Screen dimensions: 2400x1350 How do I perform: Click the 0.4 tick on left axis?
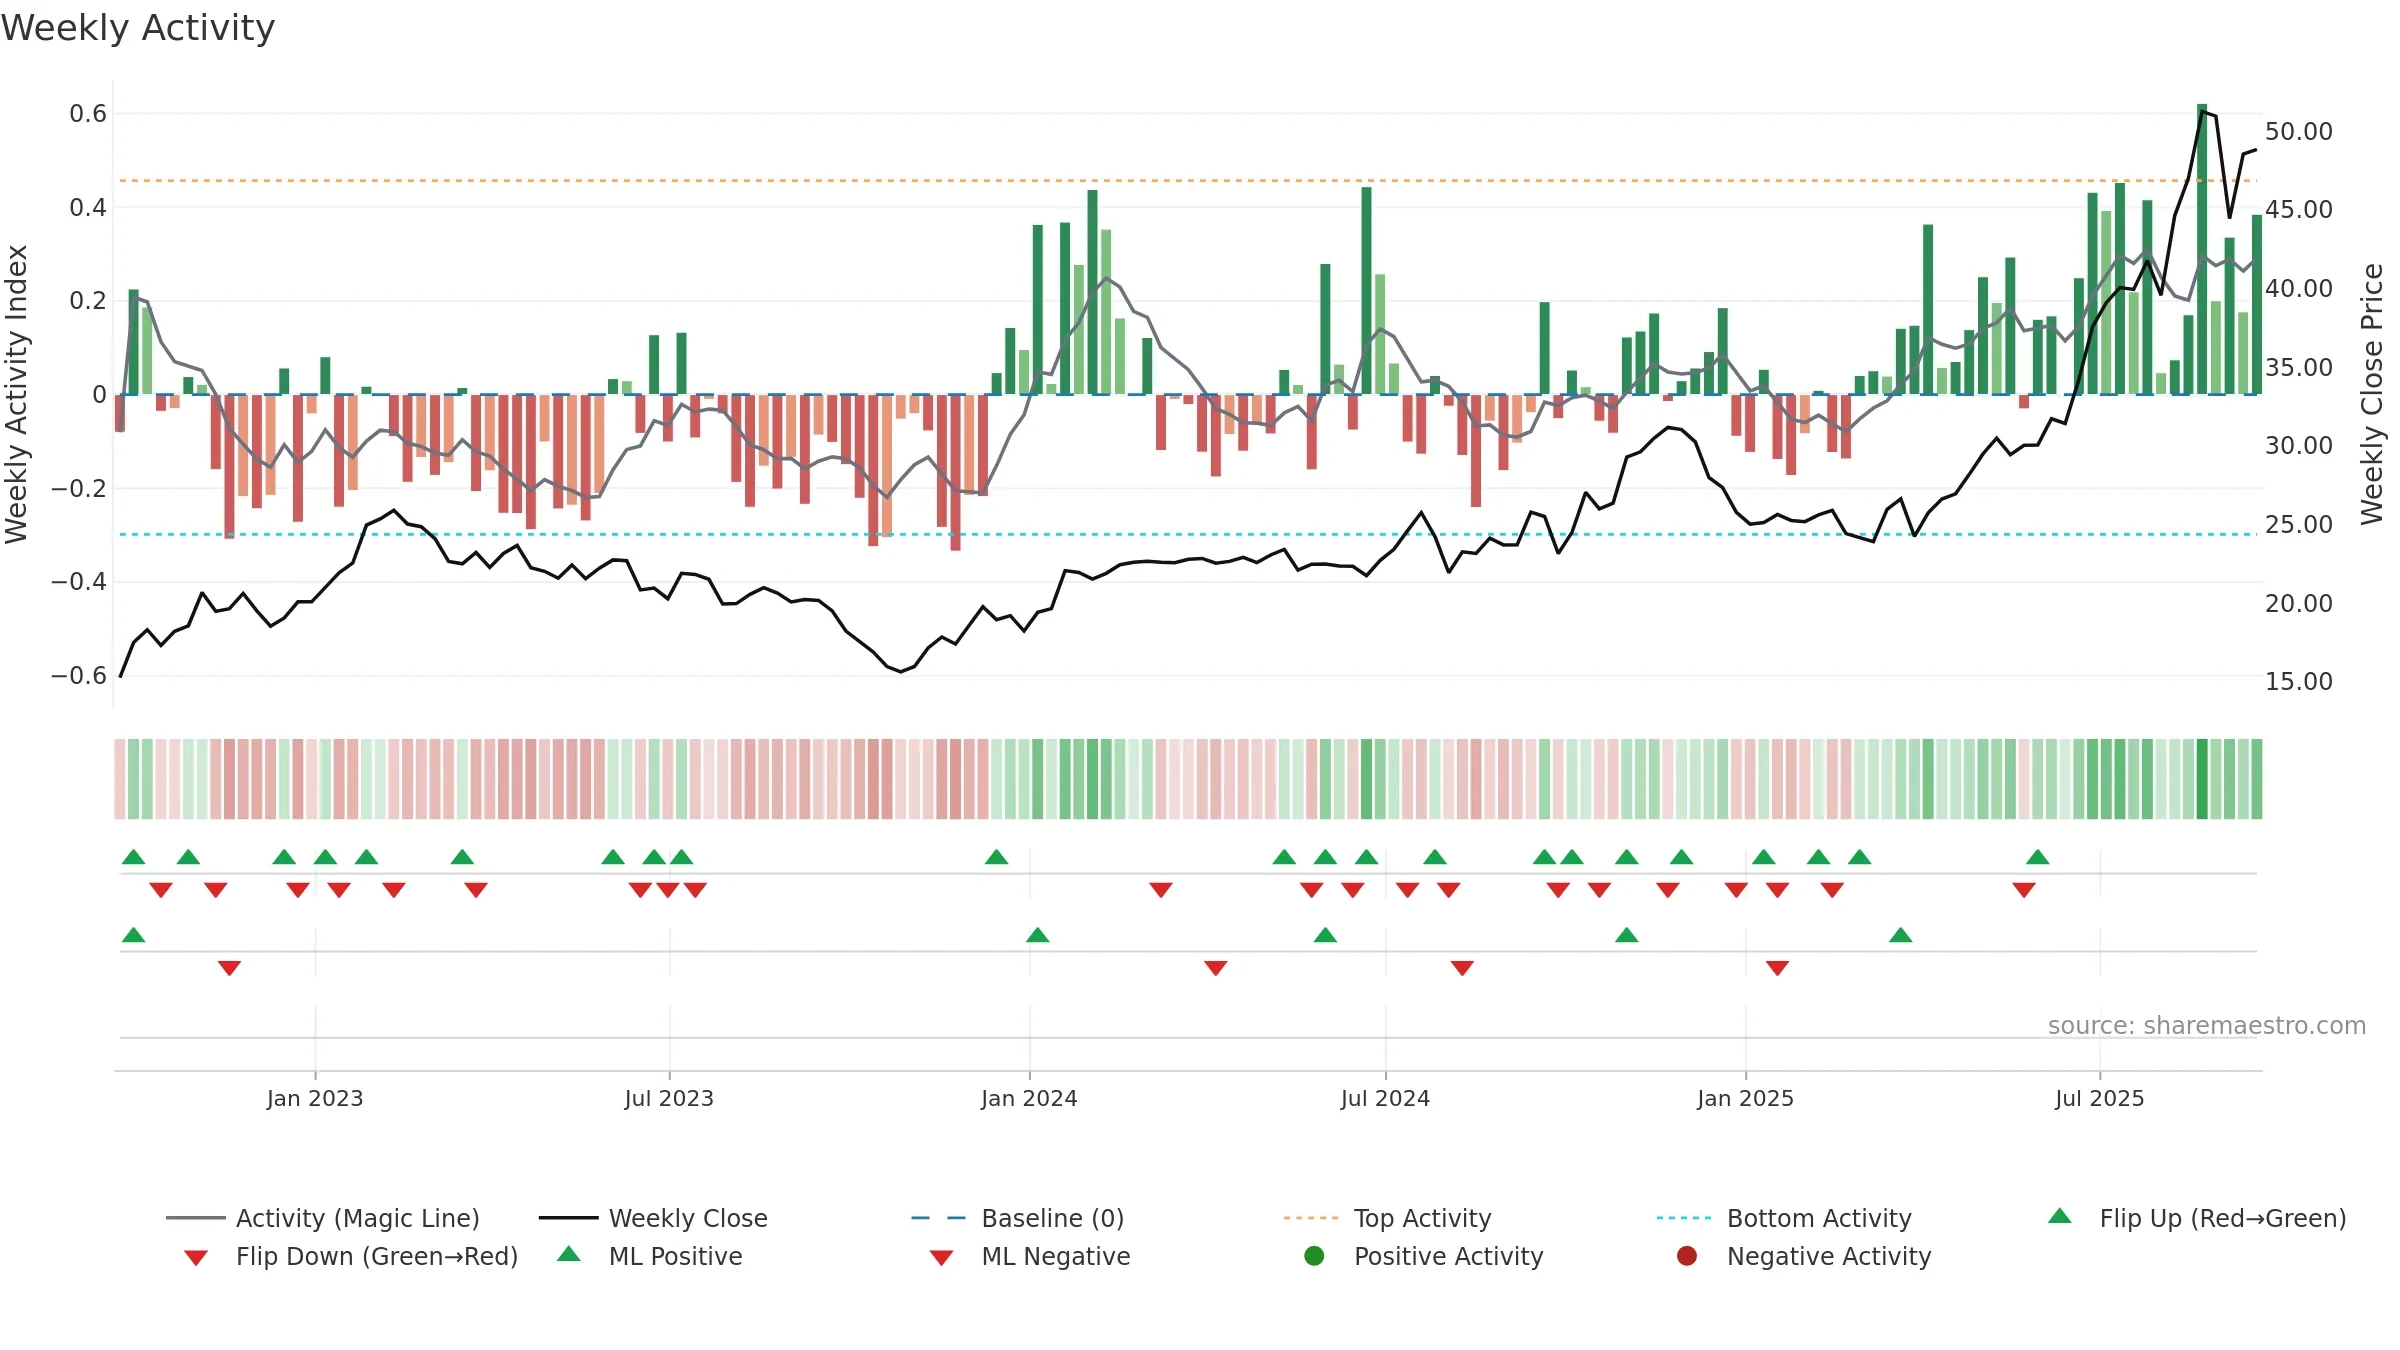pos(88,207)
